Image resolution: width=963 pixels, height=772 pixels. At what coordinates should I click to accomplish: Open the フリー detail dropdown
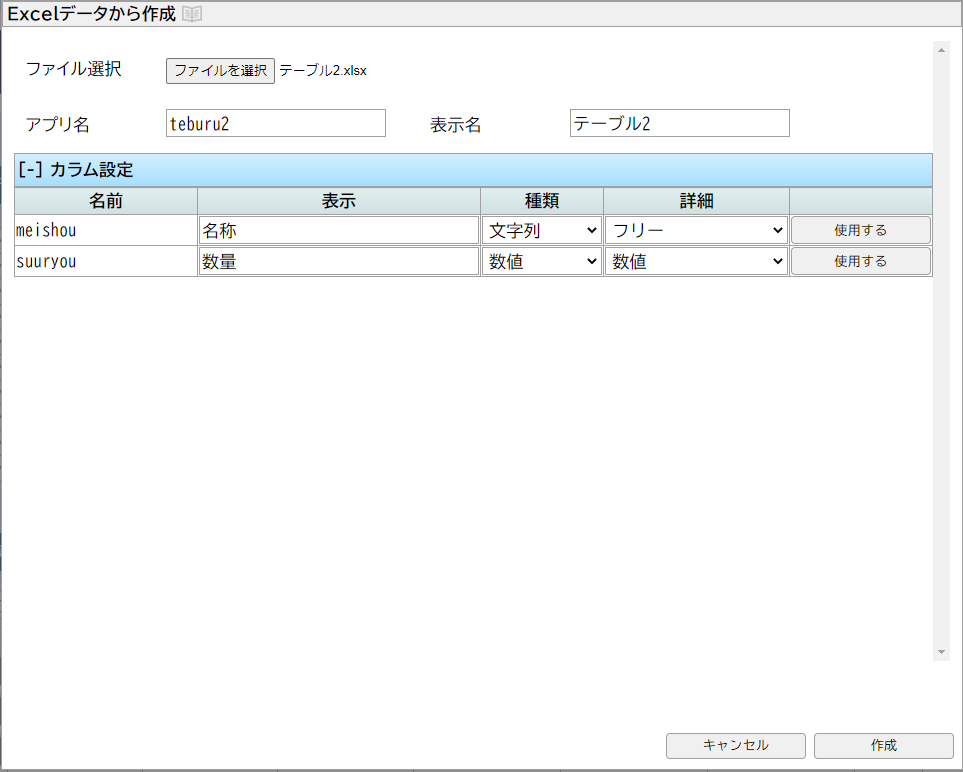696,230
